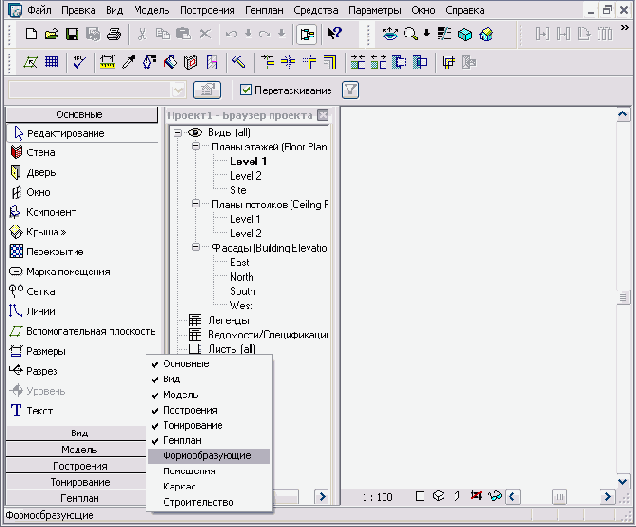
Task: Click the blue grid toolbar icon
Action: (x=52, y=62)
